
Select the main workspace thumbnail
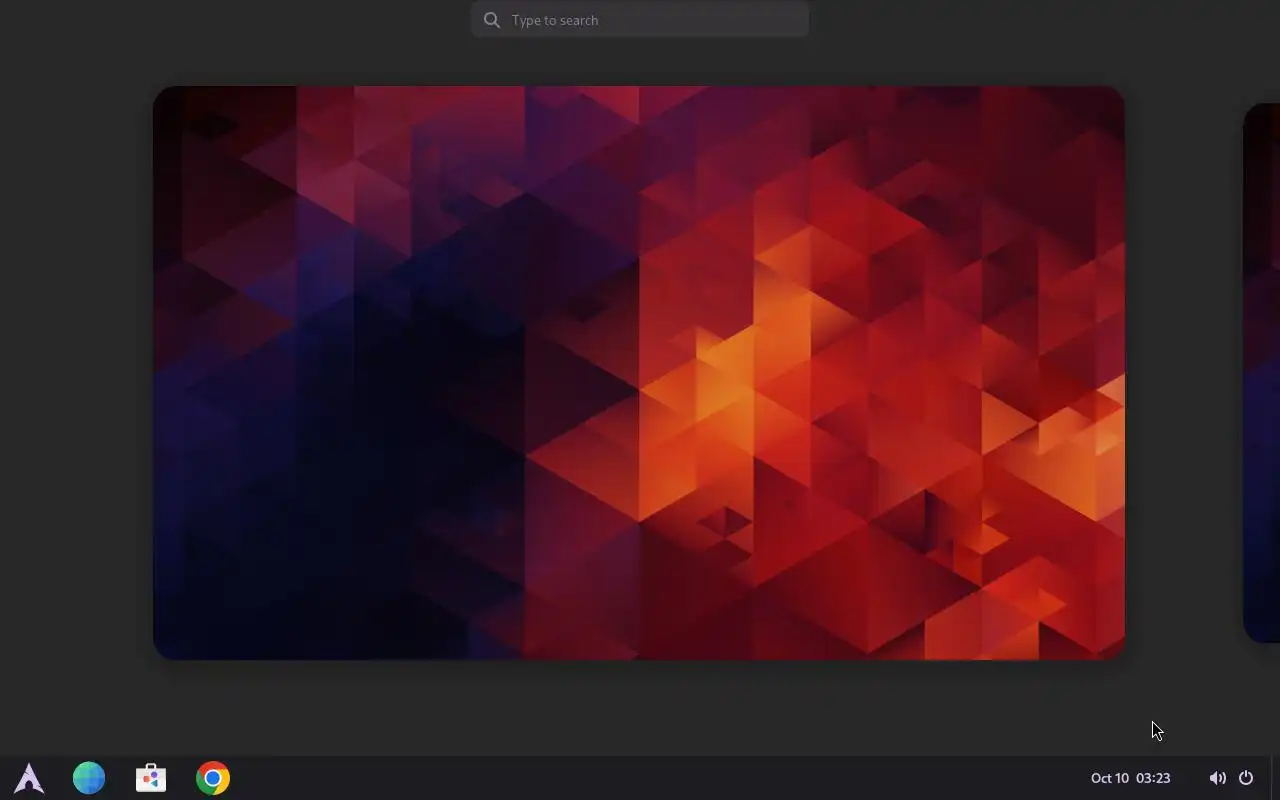[639, 373]
